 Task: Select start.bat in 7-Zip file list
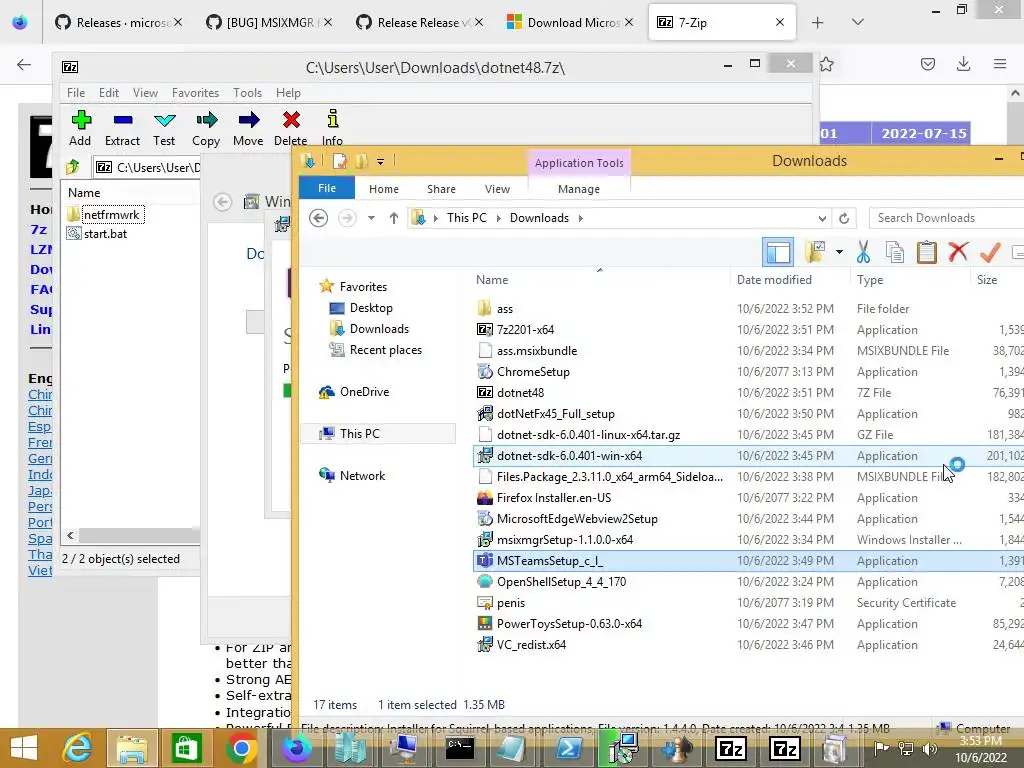pos(105,233)
